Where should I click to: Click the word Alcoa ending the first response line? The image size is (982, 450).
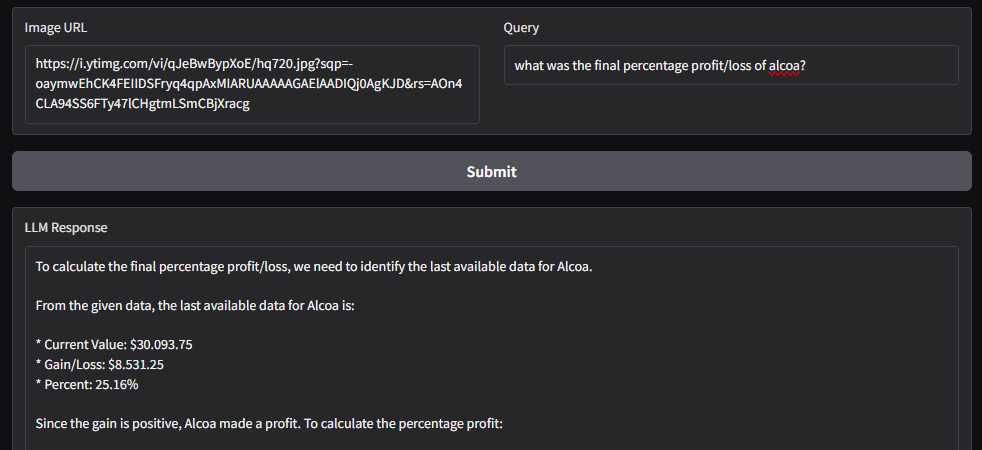[574, 267]
